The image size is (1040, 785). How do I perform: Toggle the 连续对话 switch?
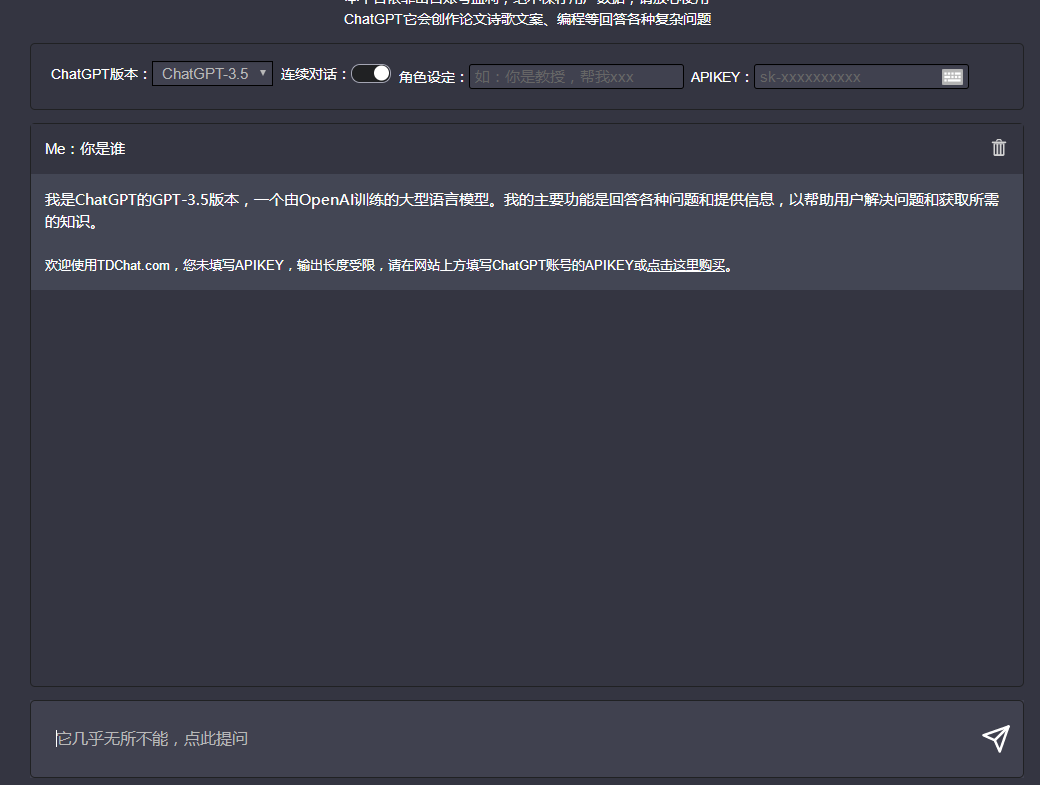(x=371, y=74)
